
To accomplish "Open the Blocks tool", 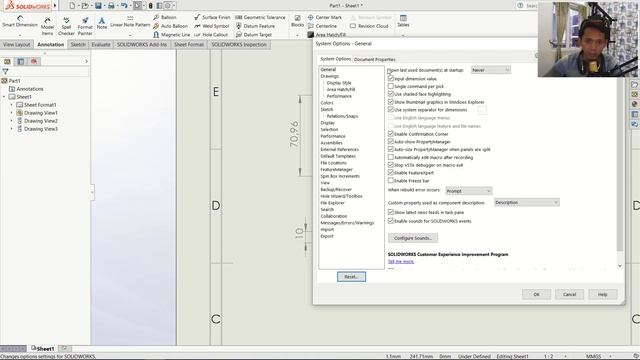I will (x=298, y=21).
